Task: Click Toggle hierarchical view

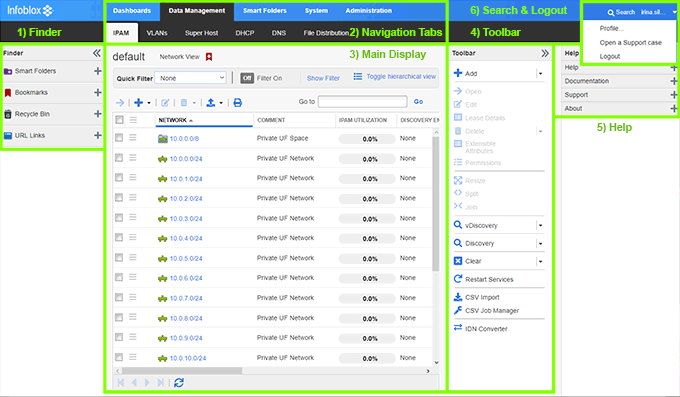Action: (x=401, y=76)
